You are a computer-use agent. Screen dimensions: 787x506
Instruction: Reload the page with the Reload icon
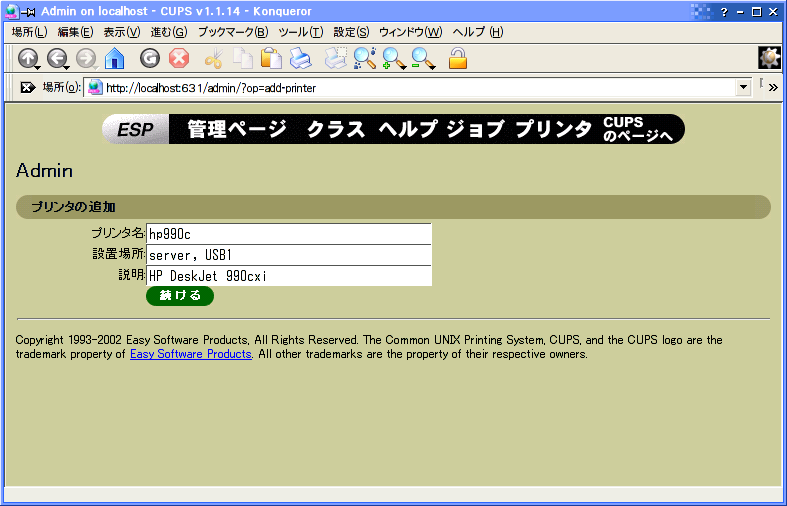coord(150,59)
